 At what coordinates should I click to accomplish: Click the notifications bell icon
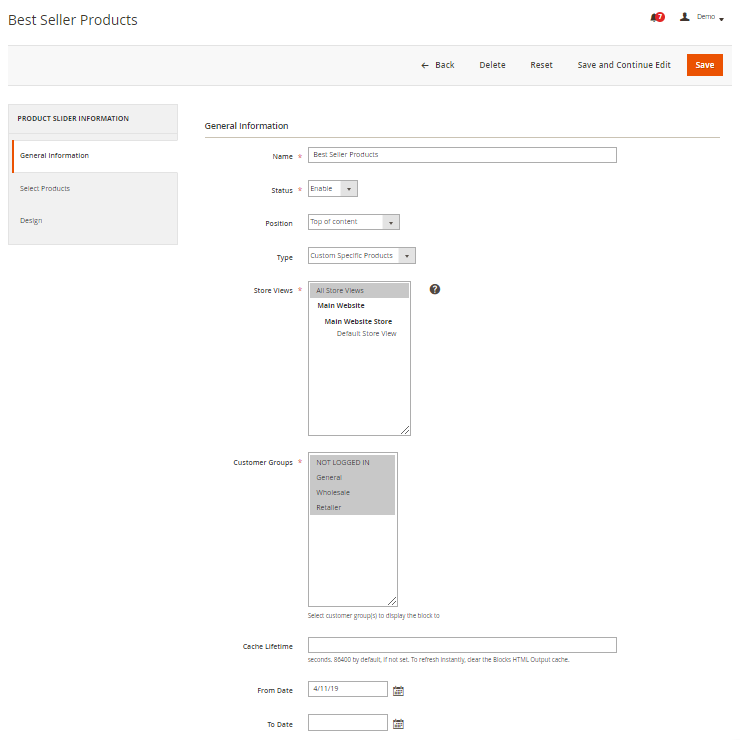(657, 17)
